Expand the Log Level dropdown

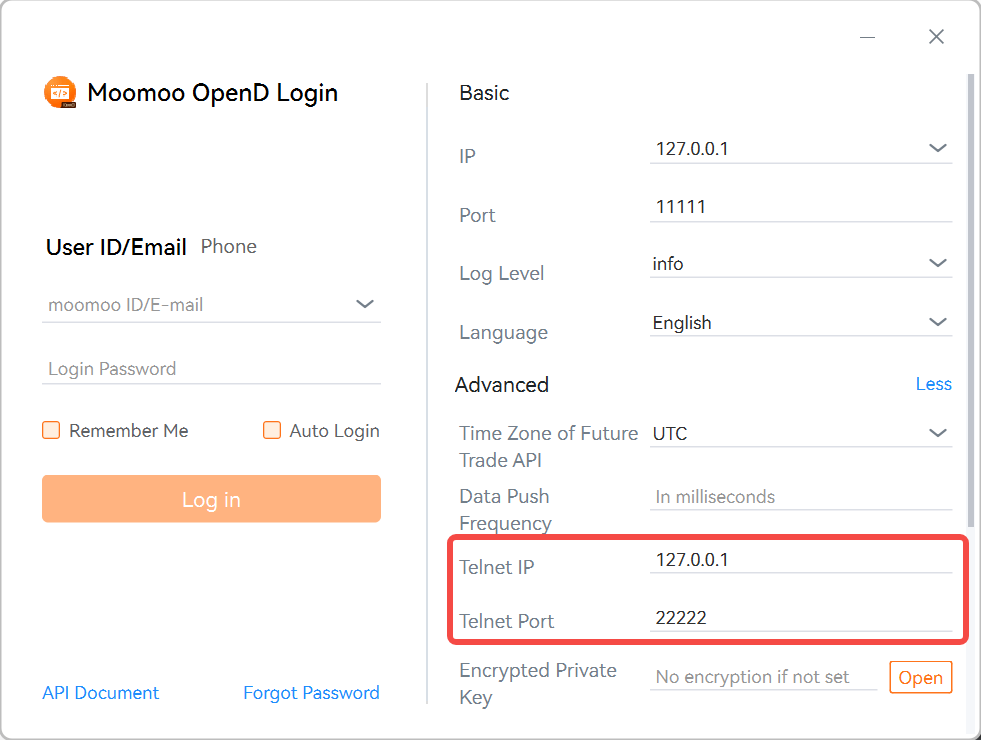(x=937, y=263)
